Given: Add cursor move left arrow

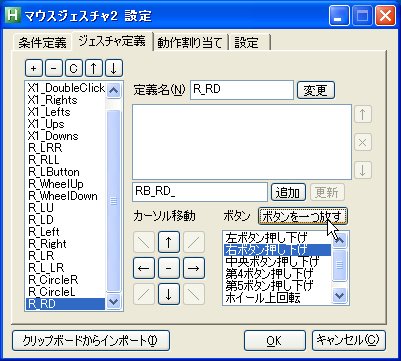Looking at the screenshot, I should click(144, 268).
